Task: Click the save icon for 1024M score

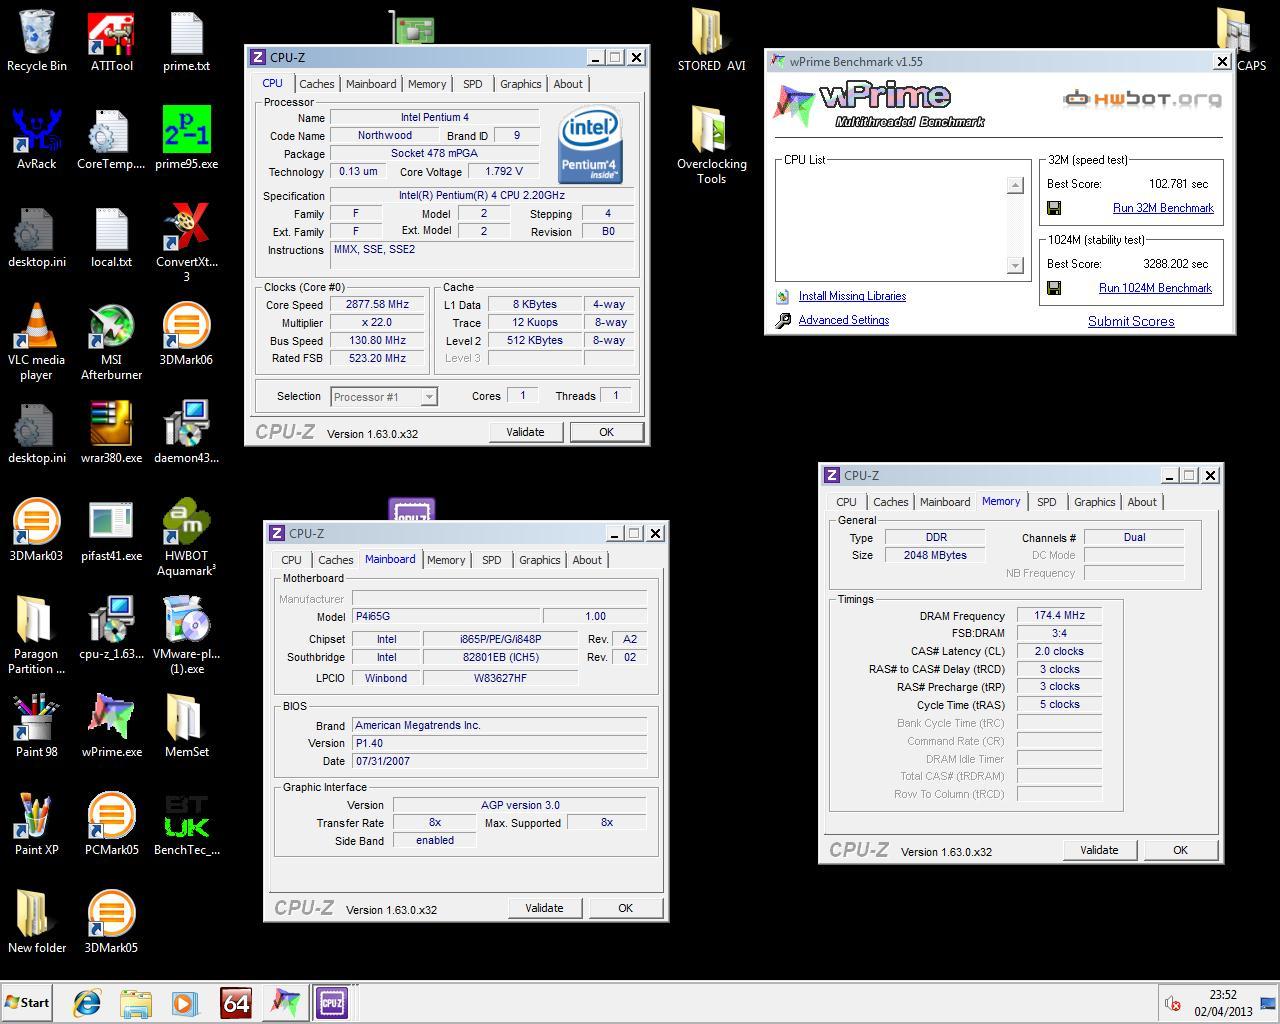Action: coord(1054,288)
